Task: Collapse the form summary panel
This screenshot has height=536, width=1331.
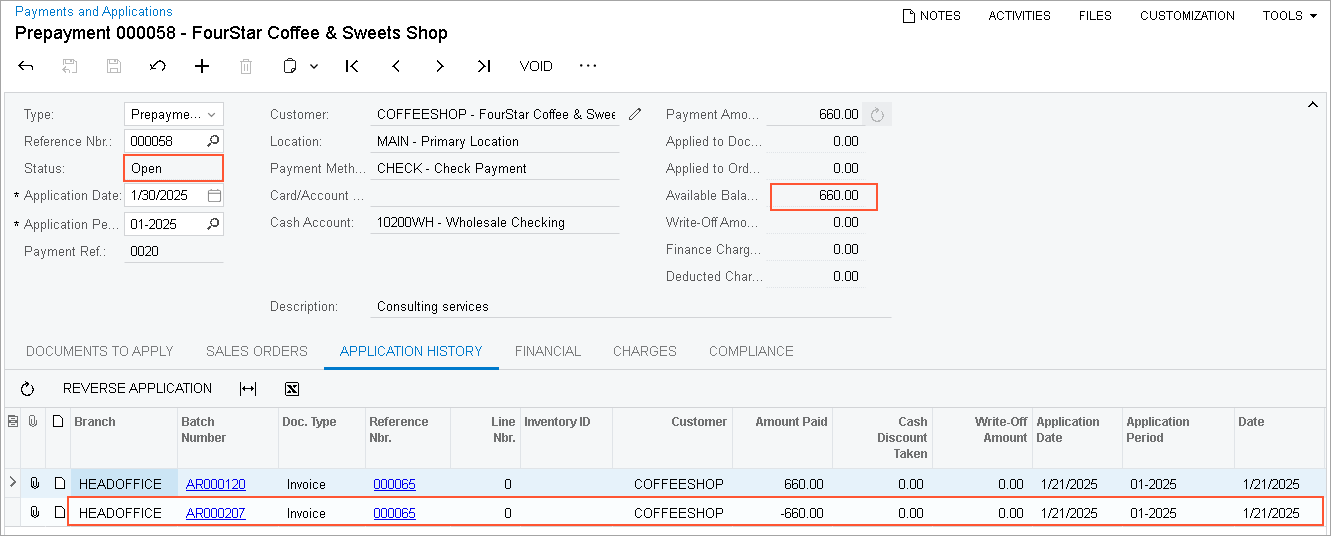Action: (x=1312, y=104)
